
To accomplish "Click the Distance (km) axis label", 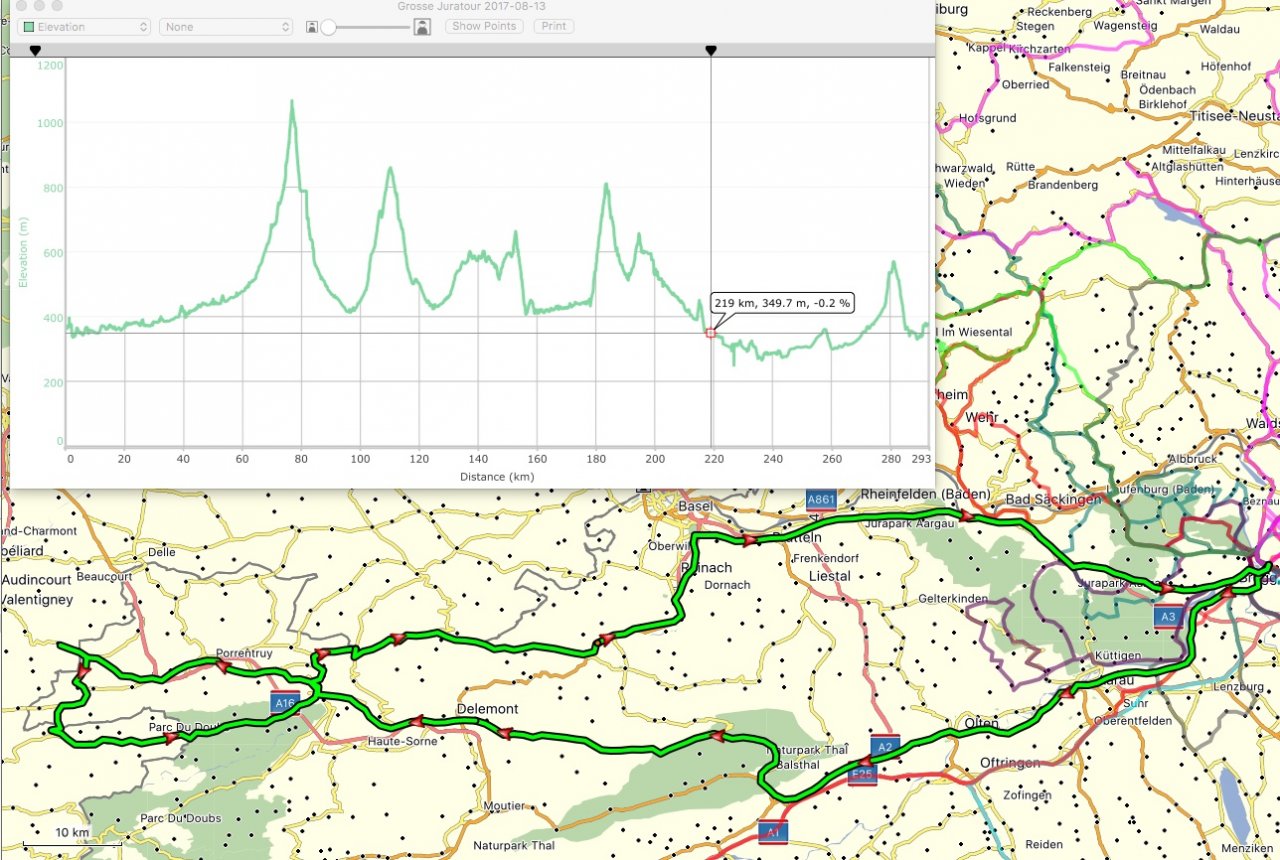I will pyautogui.click(x=497, y=477).
